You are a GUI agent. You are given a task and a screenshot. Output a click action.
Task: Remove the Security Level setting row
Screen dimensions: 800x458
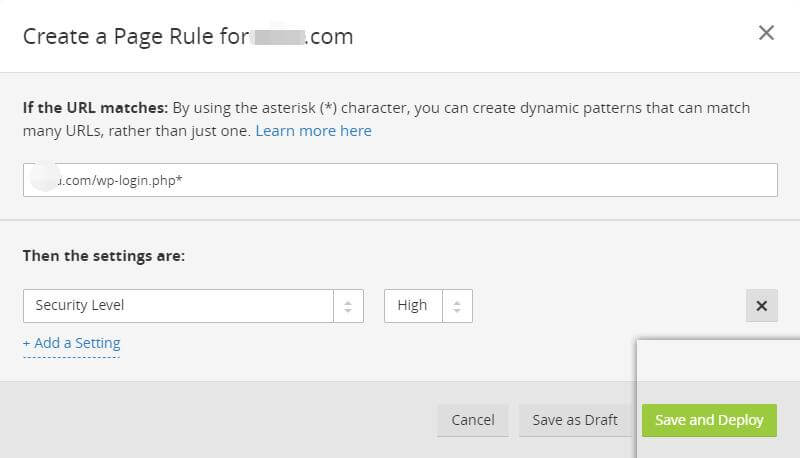point(761,306)
